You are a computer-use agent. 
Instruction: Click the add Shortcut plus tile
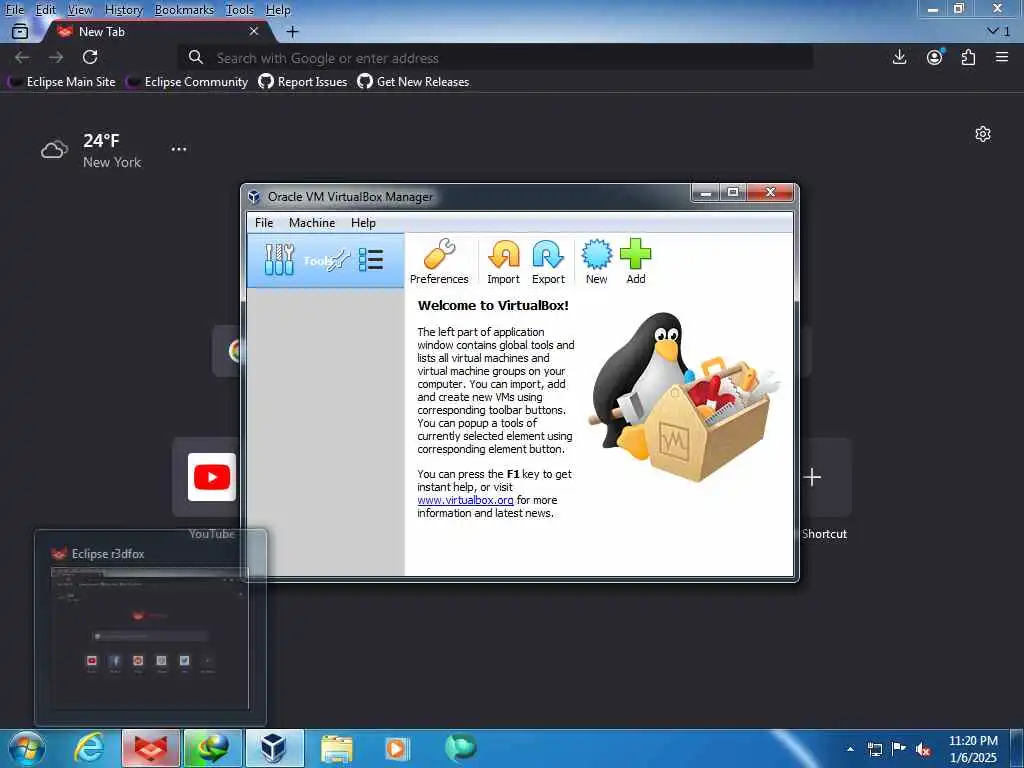pos(812,477)
